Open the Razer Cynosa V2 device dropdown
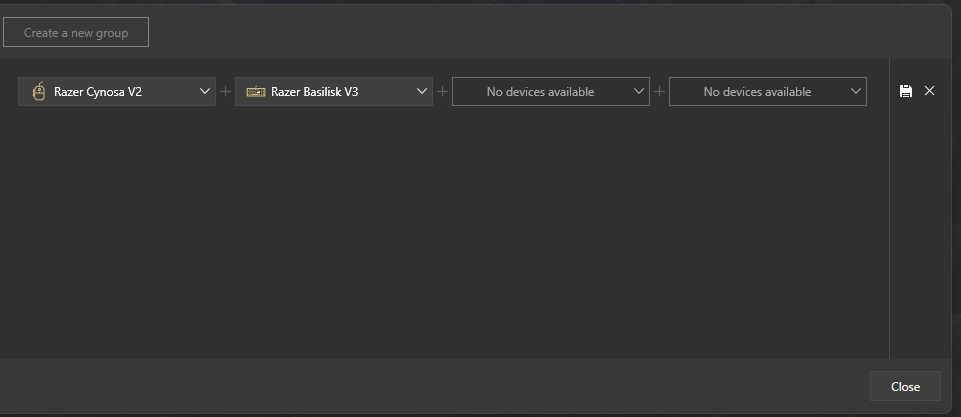 click(110, 92)
